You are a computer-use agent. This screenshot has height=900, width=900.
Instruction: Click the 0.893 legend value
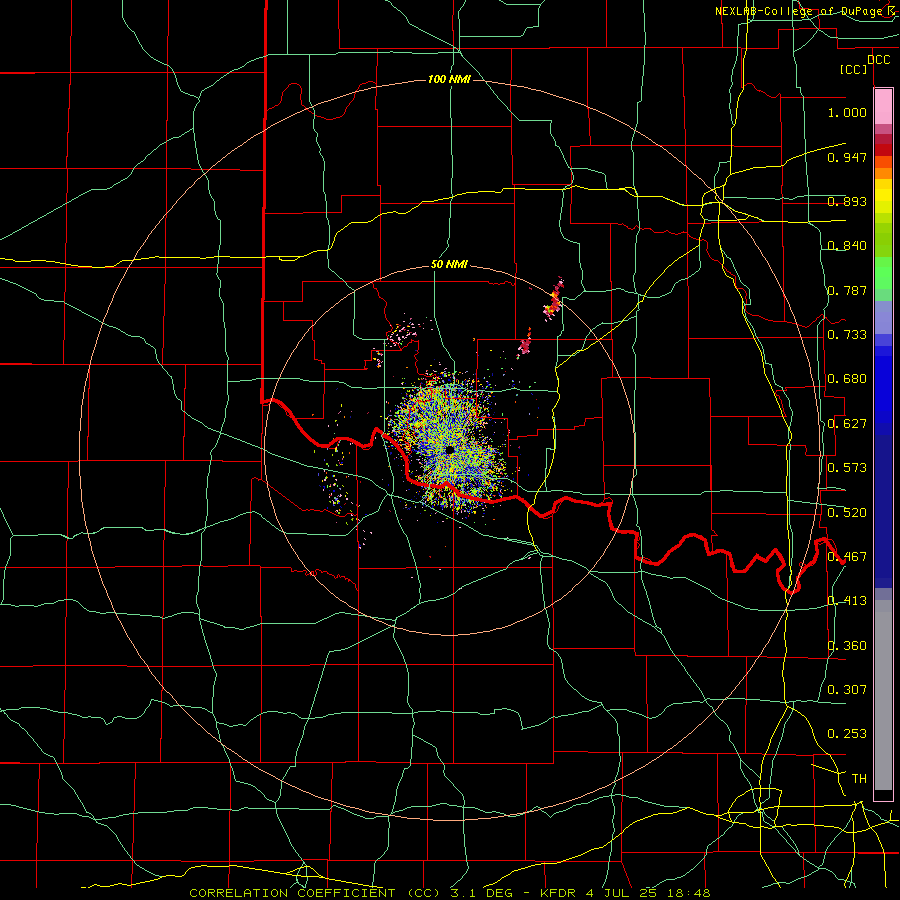(x=847, y=201)
